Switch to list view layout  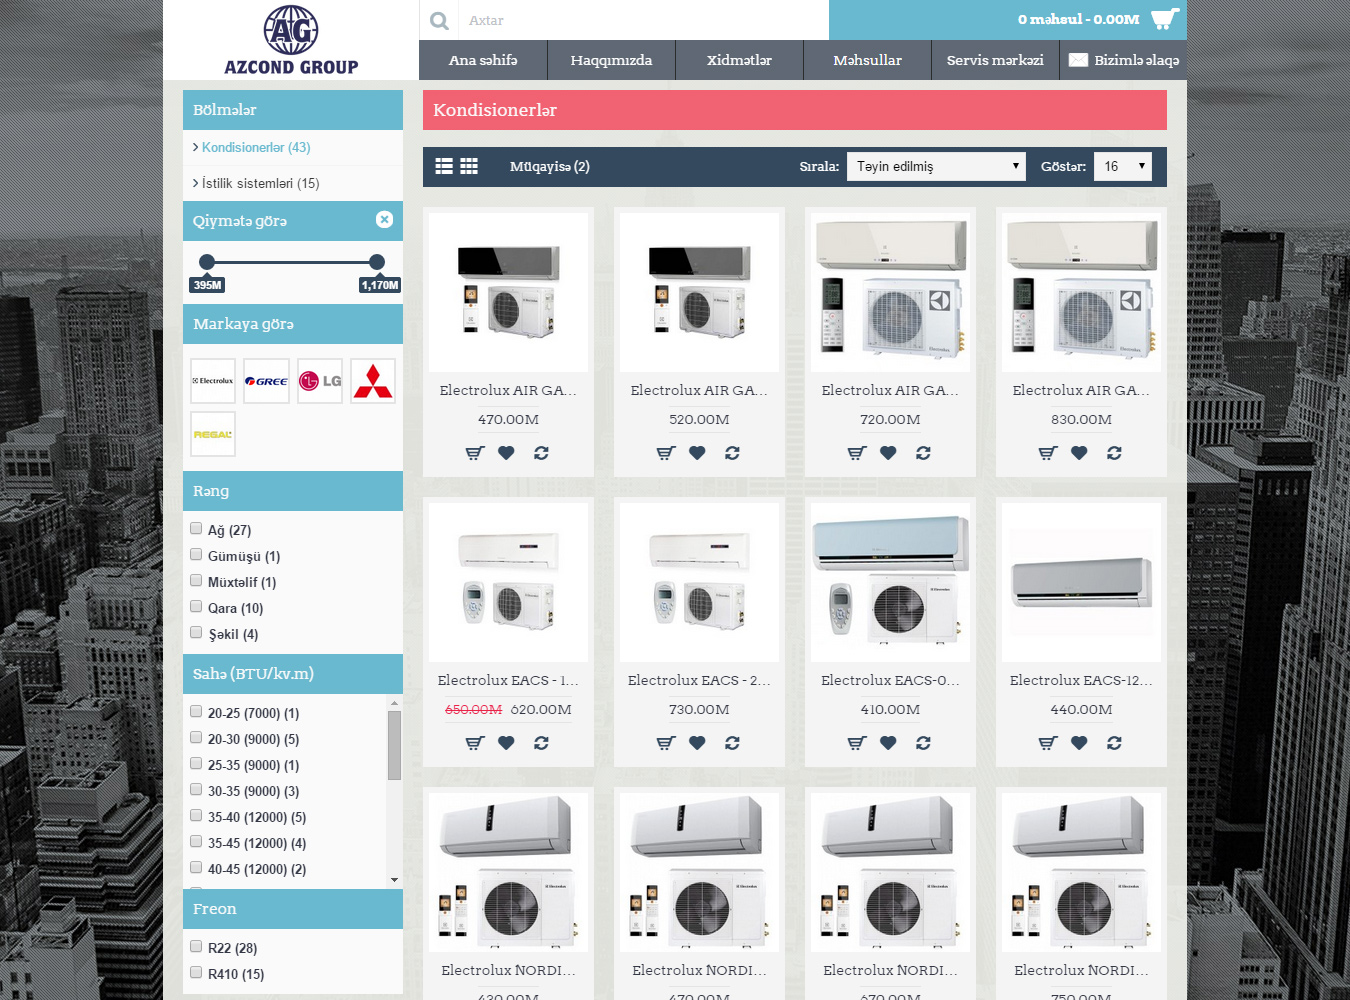point(444,166)
